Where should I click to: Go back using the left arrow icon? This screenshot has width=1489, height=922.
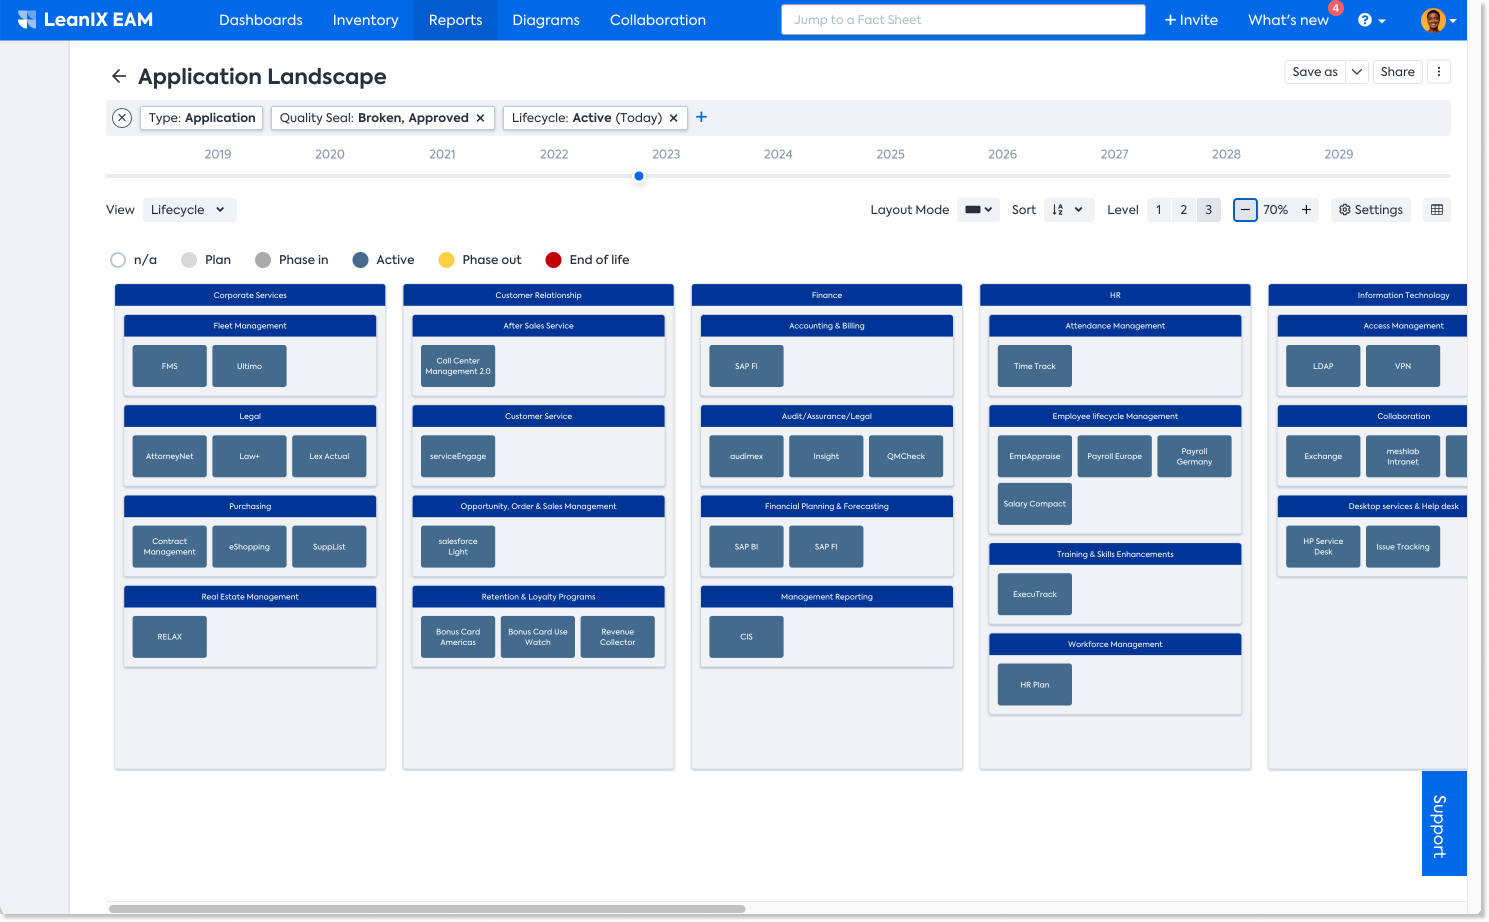pos(119,77)
